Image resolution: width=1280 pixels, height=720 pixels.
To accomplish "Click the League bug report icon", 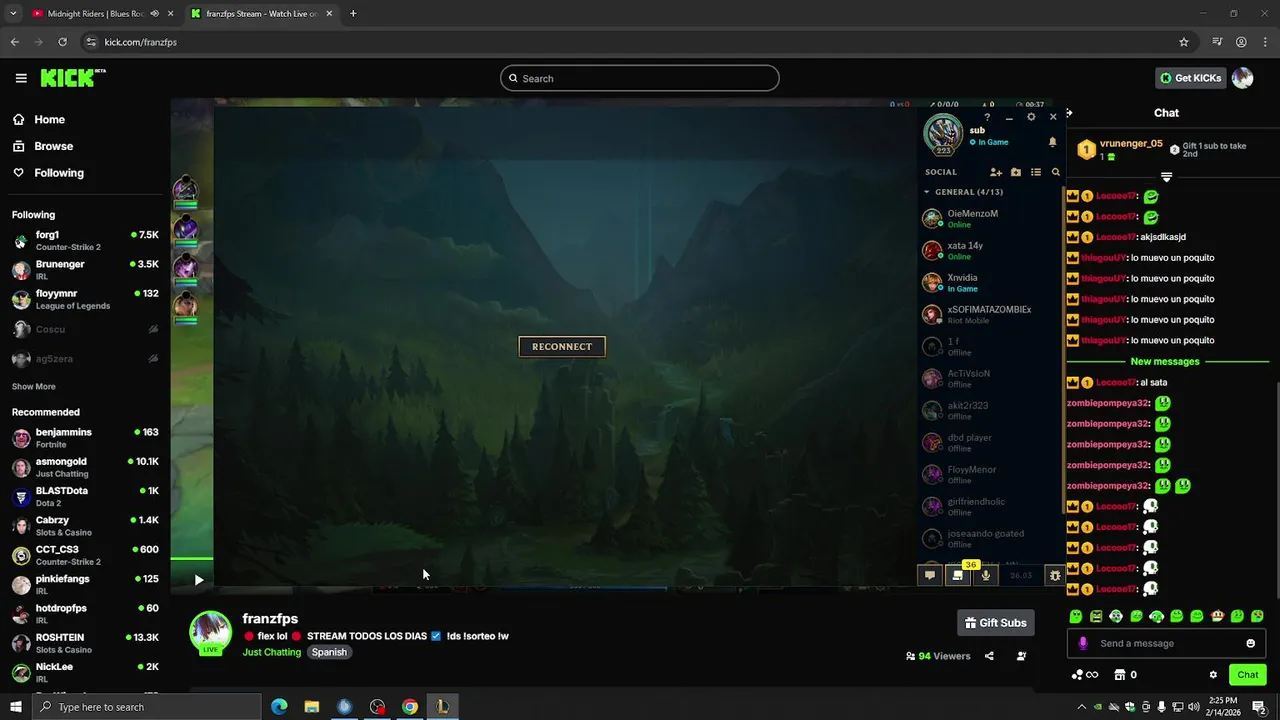I will [x=1055, y=575].
